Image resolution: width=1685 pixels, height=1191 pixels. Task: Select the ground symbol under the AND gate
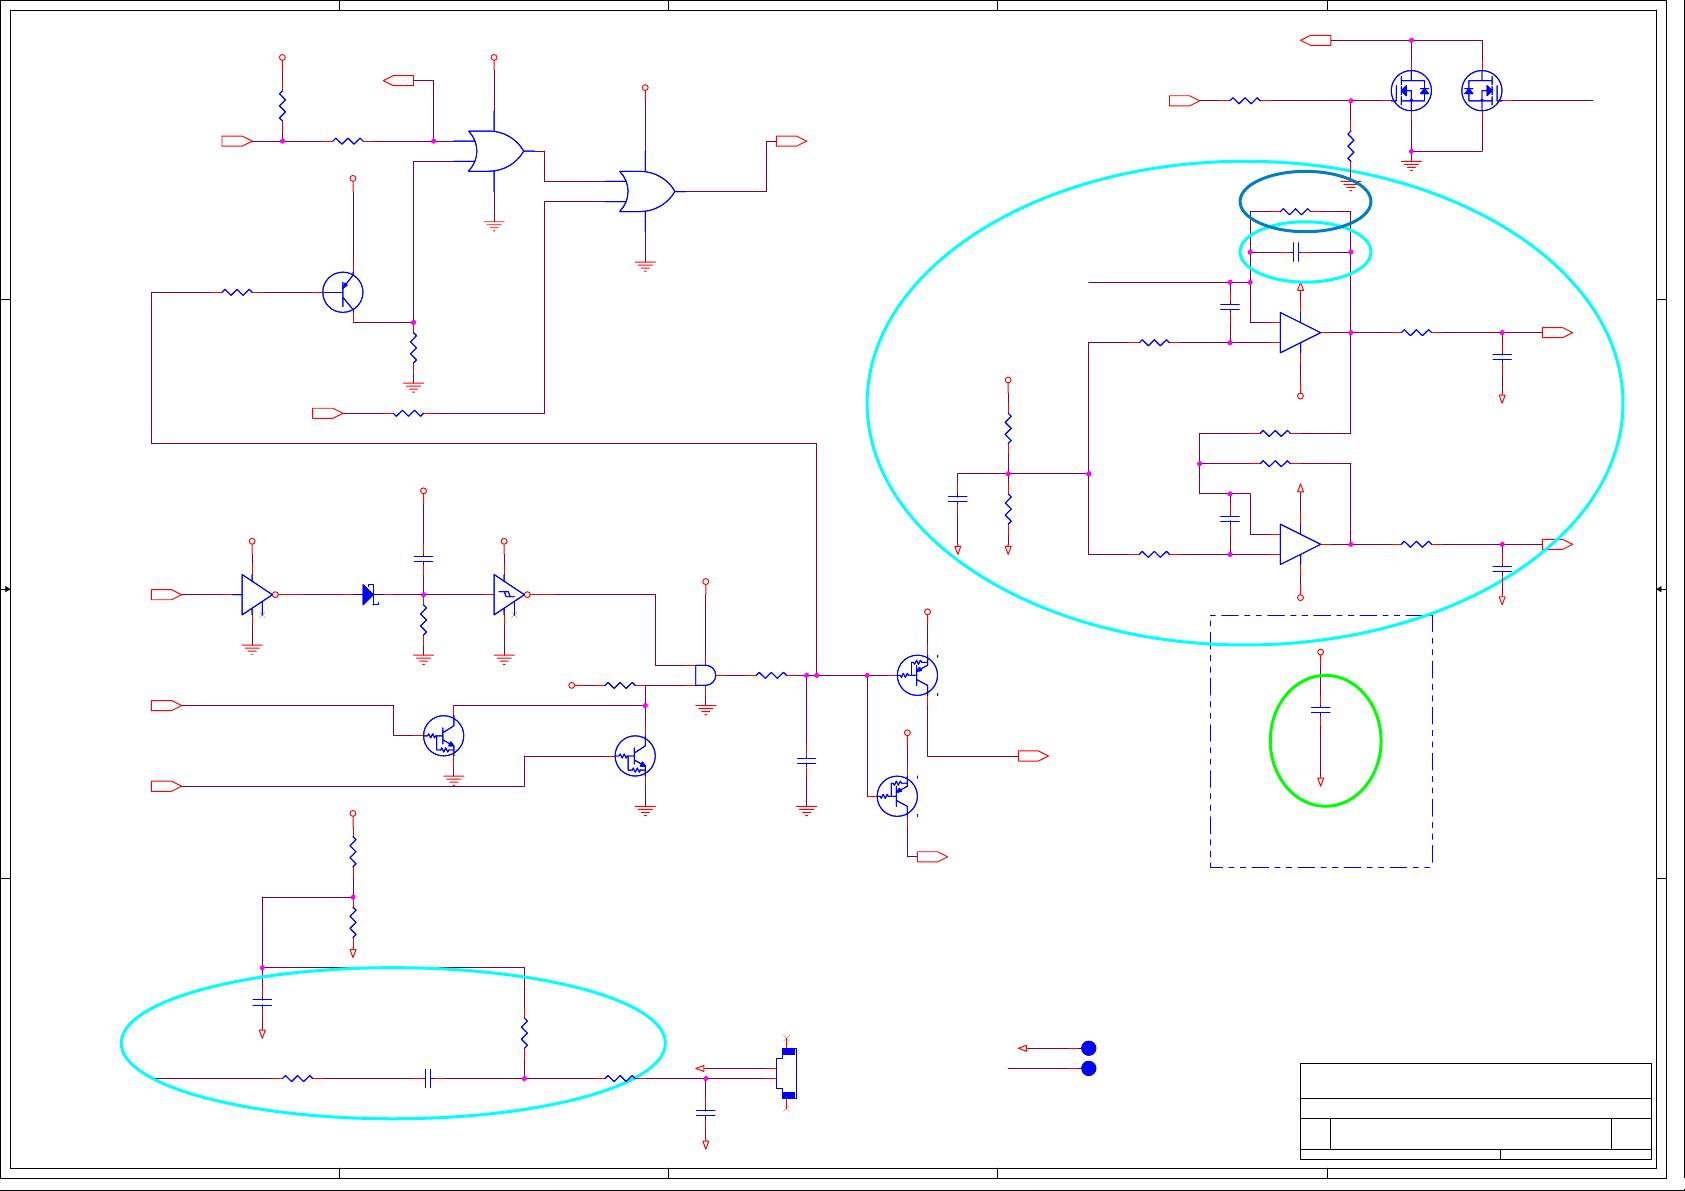[706, 710]
